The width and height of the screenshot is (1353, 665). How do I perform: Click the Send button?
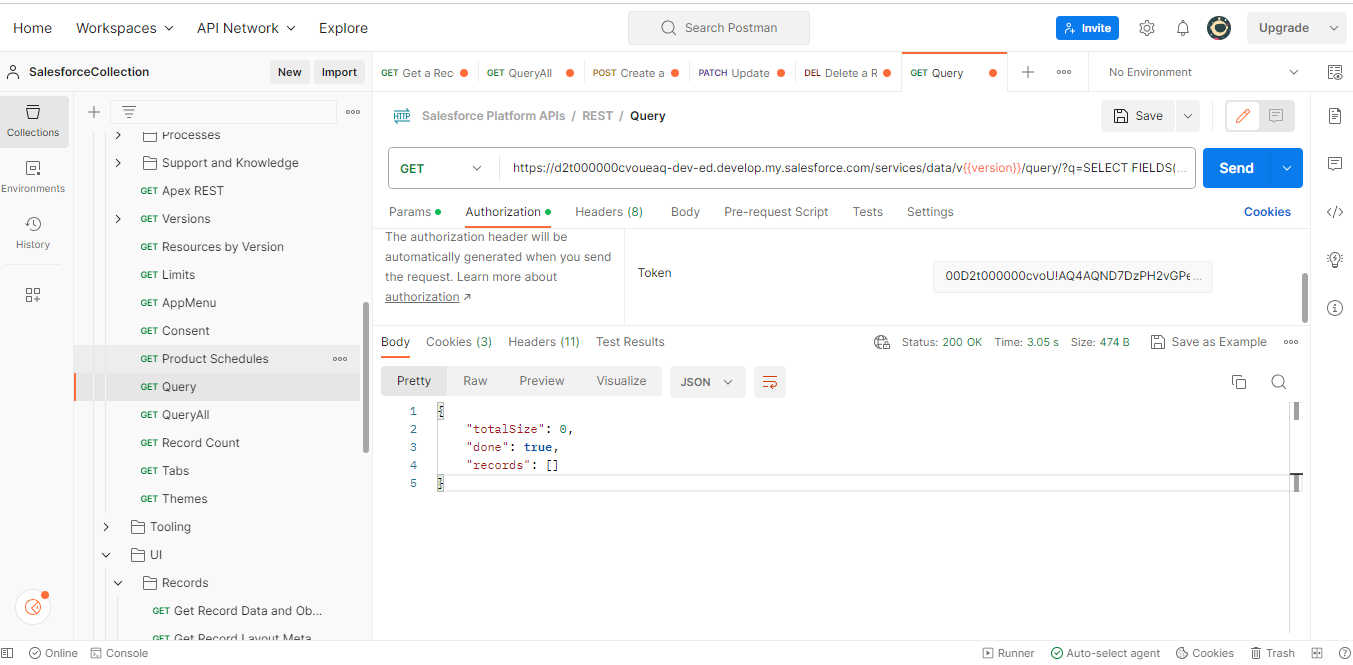[x=1236, y=168]
